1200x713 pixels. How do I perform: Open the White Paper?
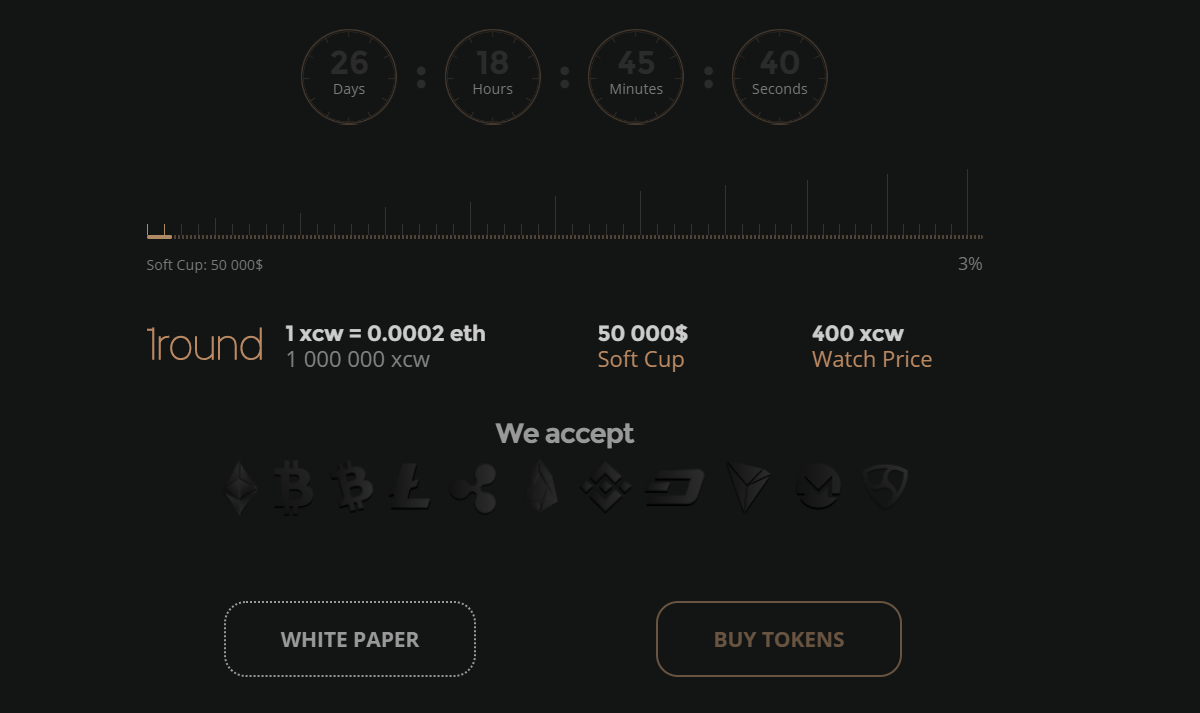pyautogui.click(x=350, y=639)
